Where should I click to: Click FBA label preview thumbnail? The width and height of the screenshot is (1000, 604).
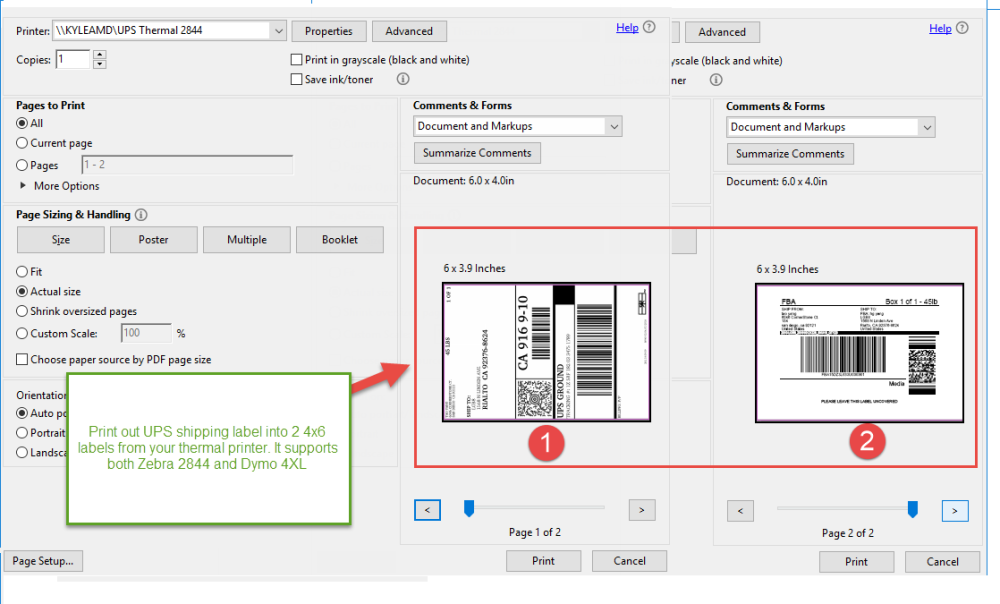tap(860, 353)
